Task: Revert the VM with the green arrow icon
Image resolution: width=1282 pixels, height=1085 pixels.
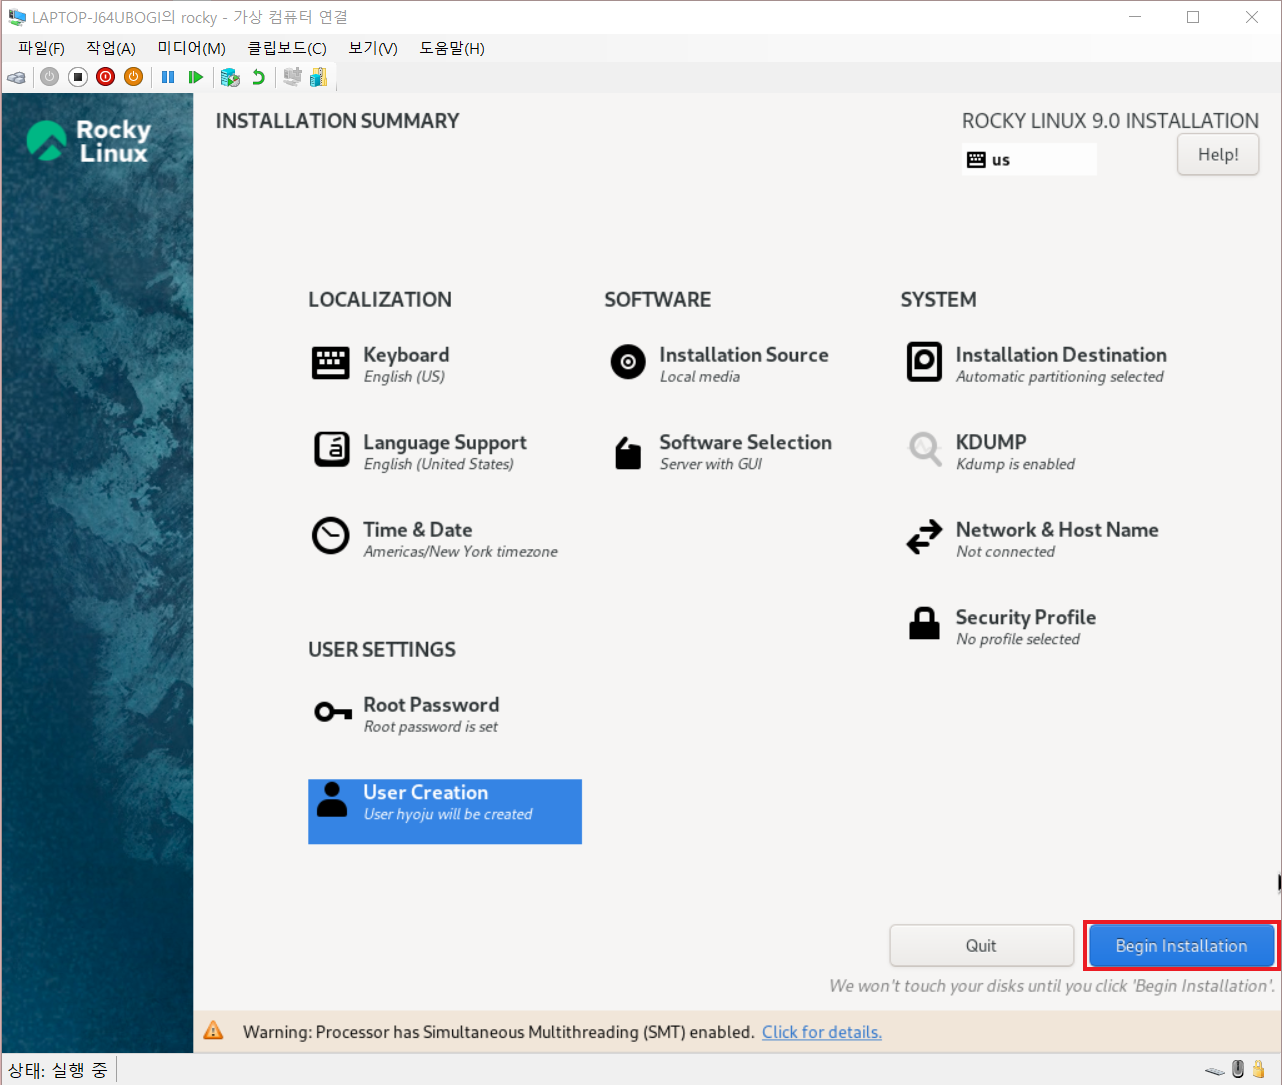Action: coord(259,77)
